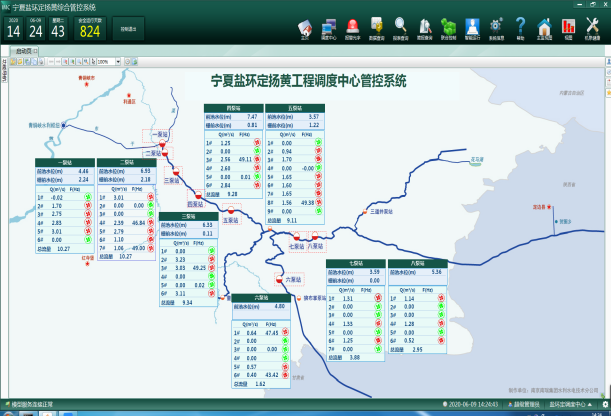Expand the 盐环定调度中心 menu in status bar
The width and height of the screenshot is (611, 416).
570,405
